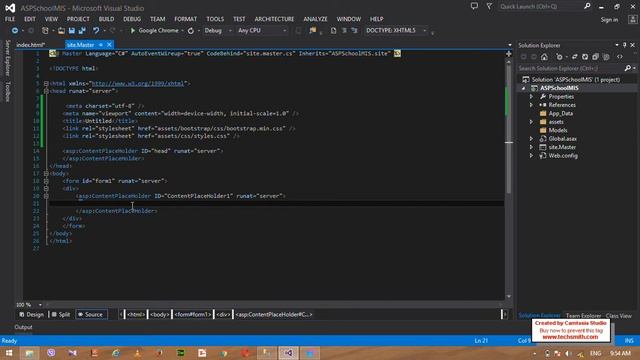Expand the Global.asax node
Viewport: 640px width, 360px height.
tap(531, 139)
